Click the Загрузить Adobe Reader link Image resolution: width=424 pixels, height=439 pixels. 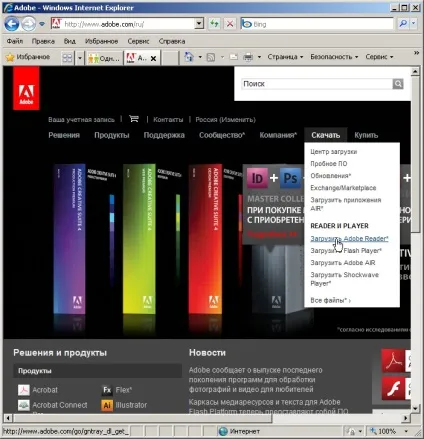click(x=349, y=239)
